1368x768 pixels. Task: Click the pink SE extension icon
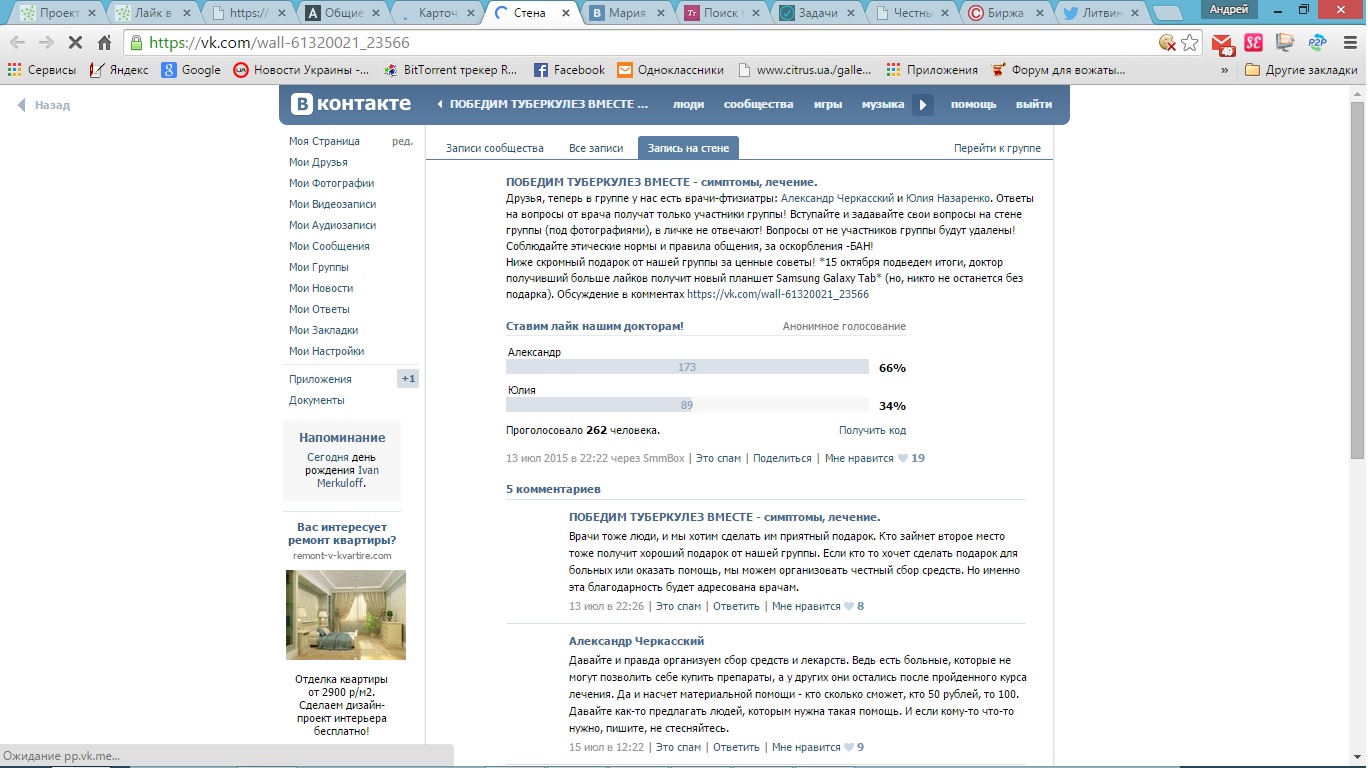1253,43
